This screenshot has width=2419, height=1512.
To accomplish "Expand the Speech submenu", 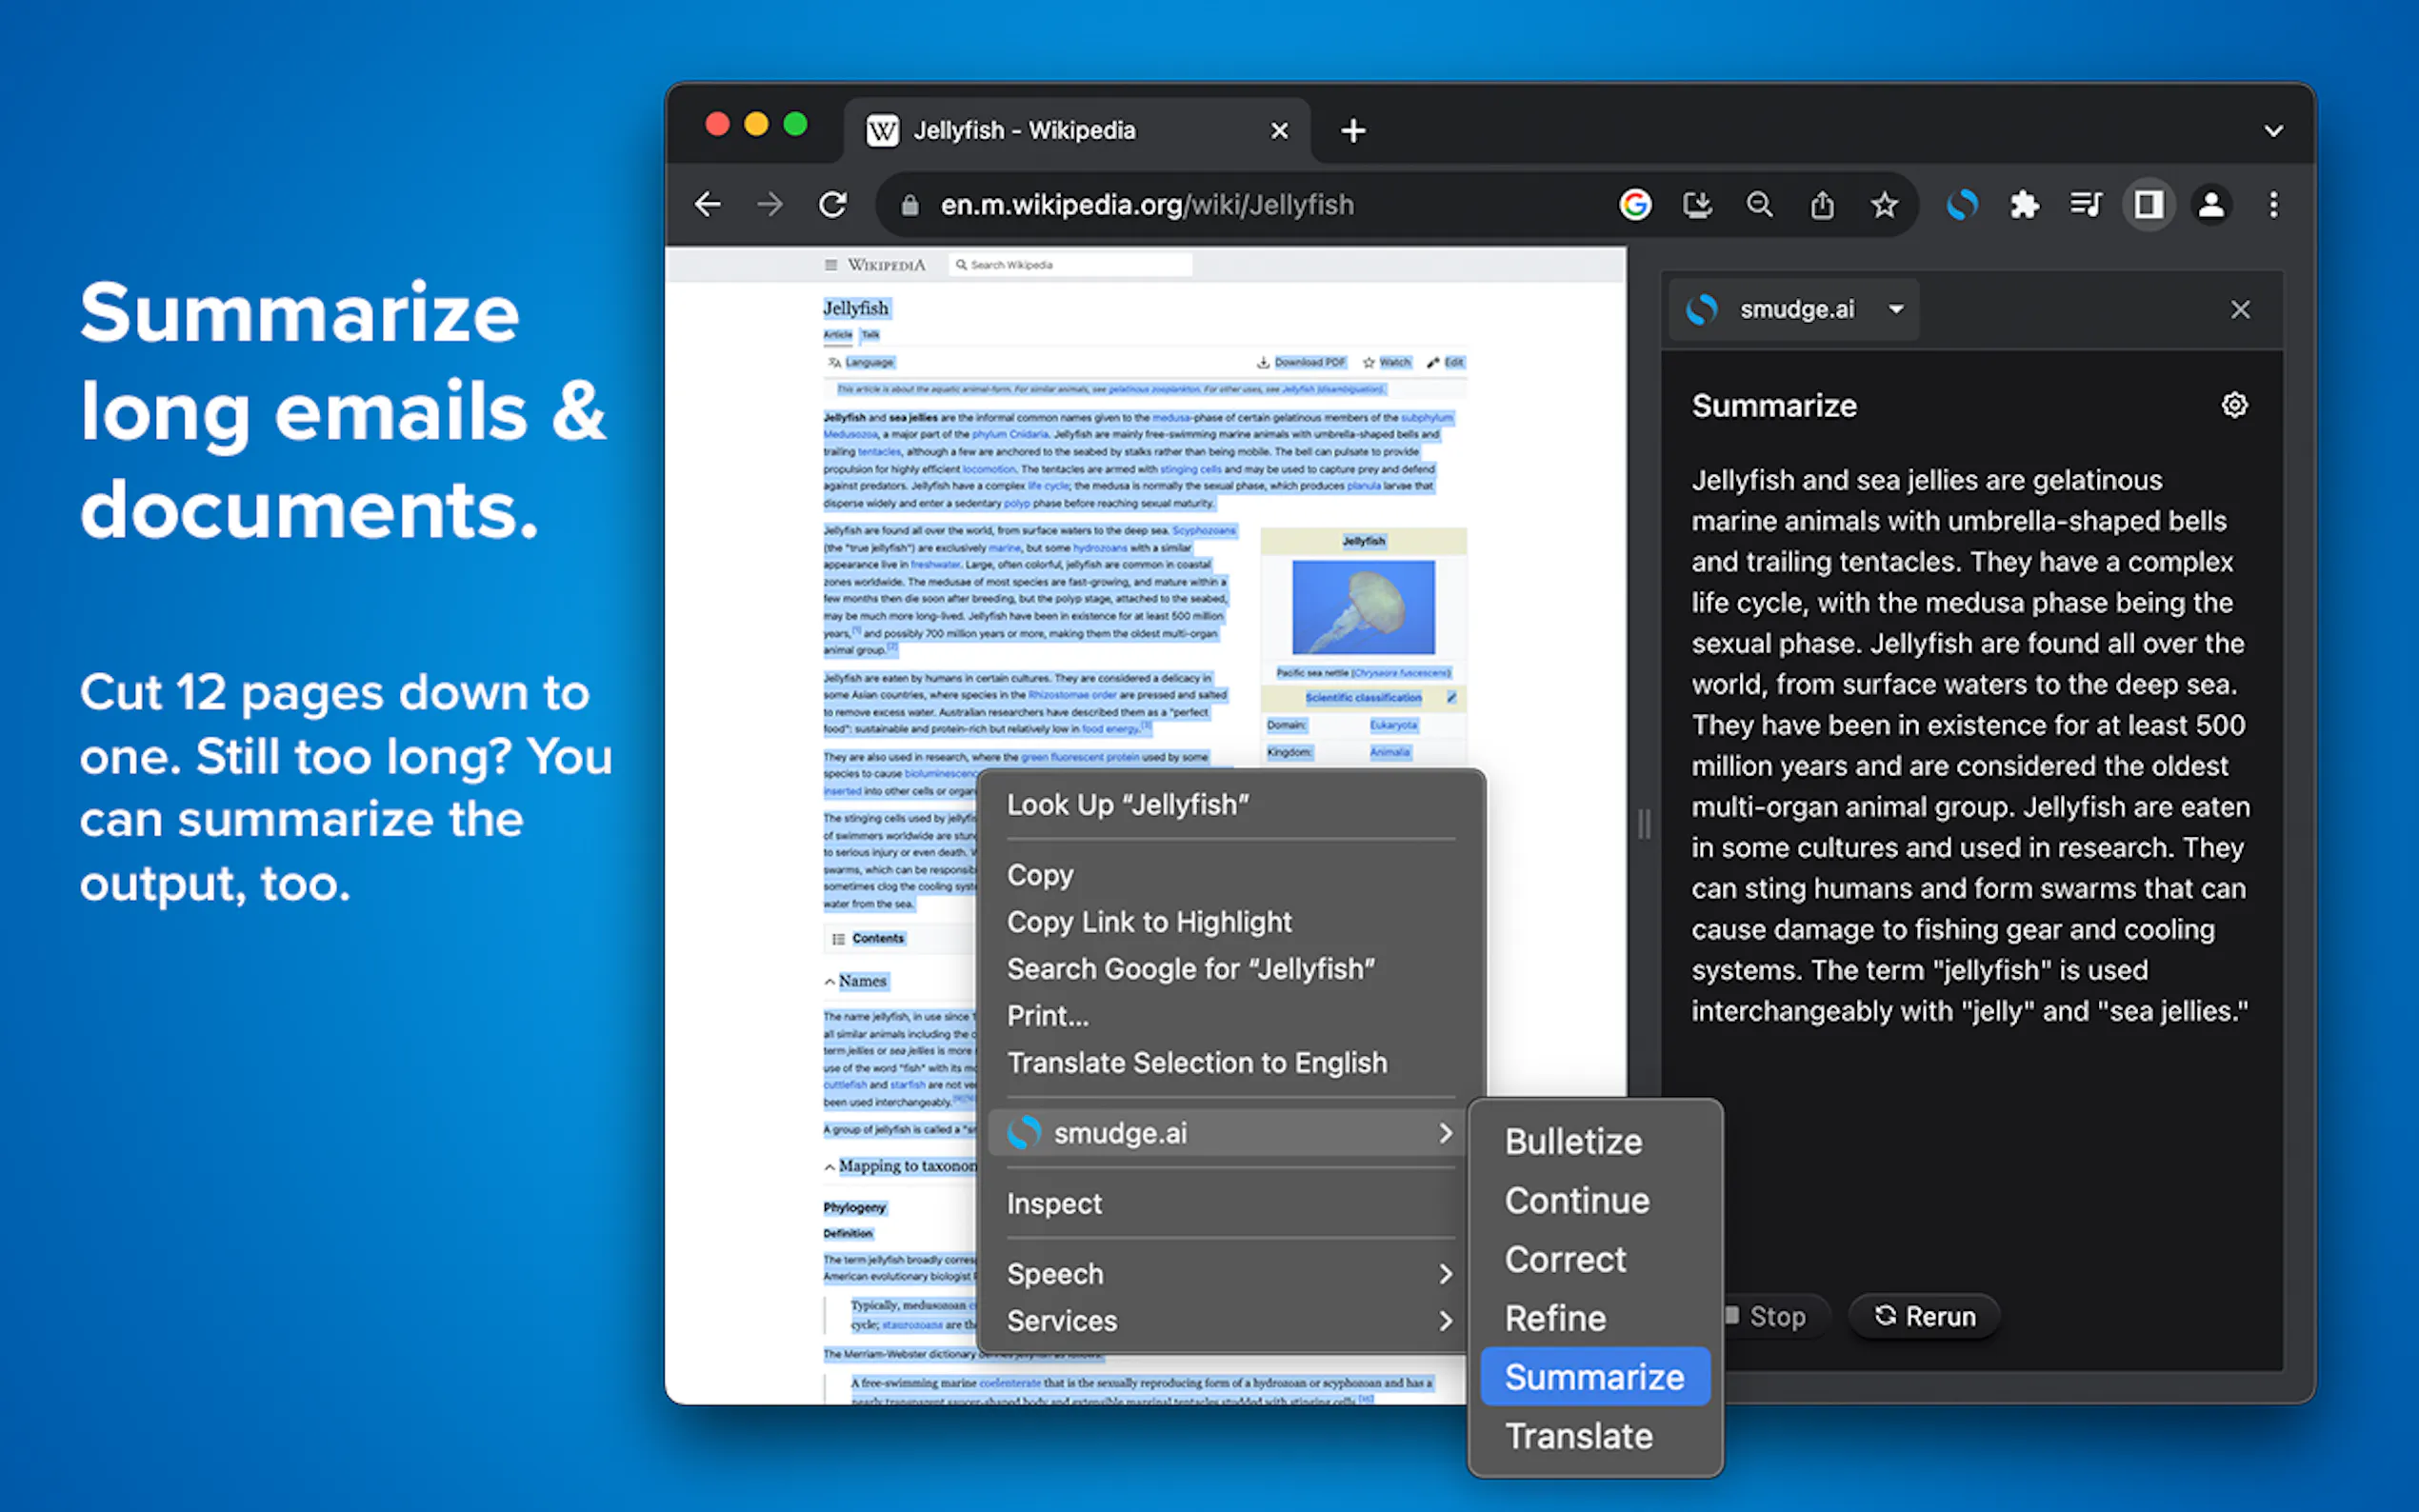I will (1228, 1273).
